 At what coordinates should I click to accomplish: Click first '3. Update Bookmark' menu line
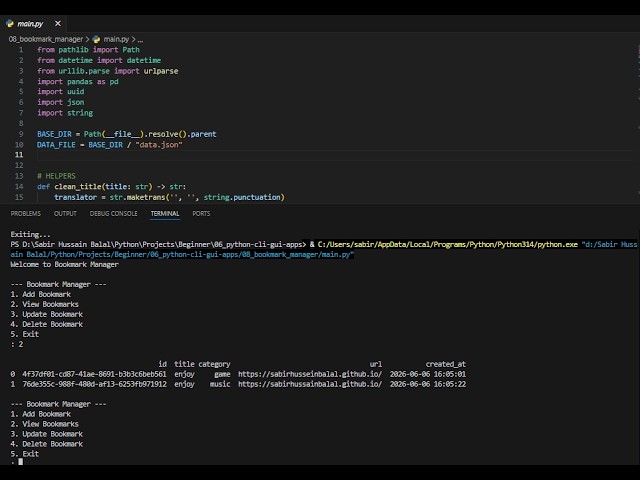47,314
